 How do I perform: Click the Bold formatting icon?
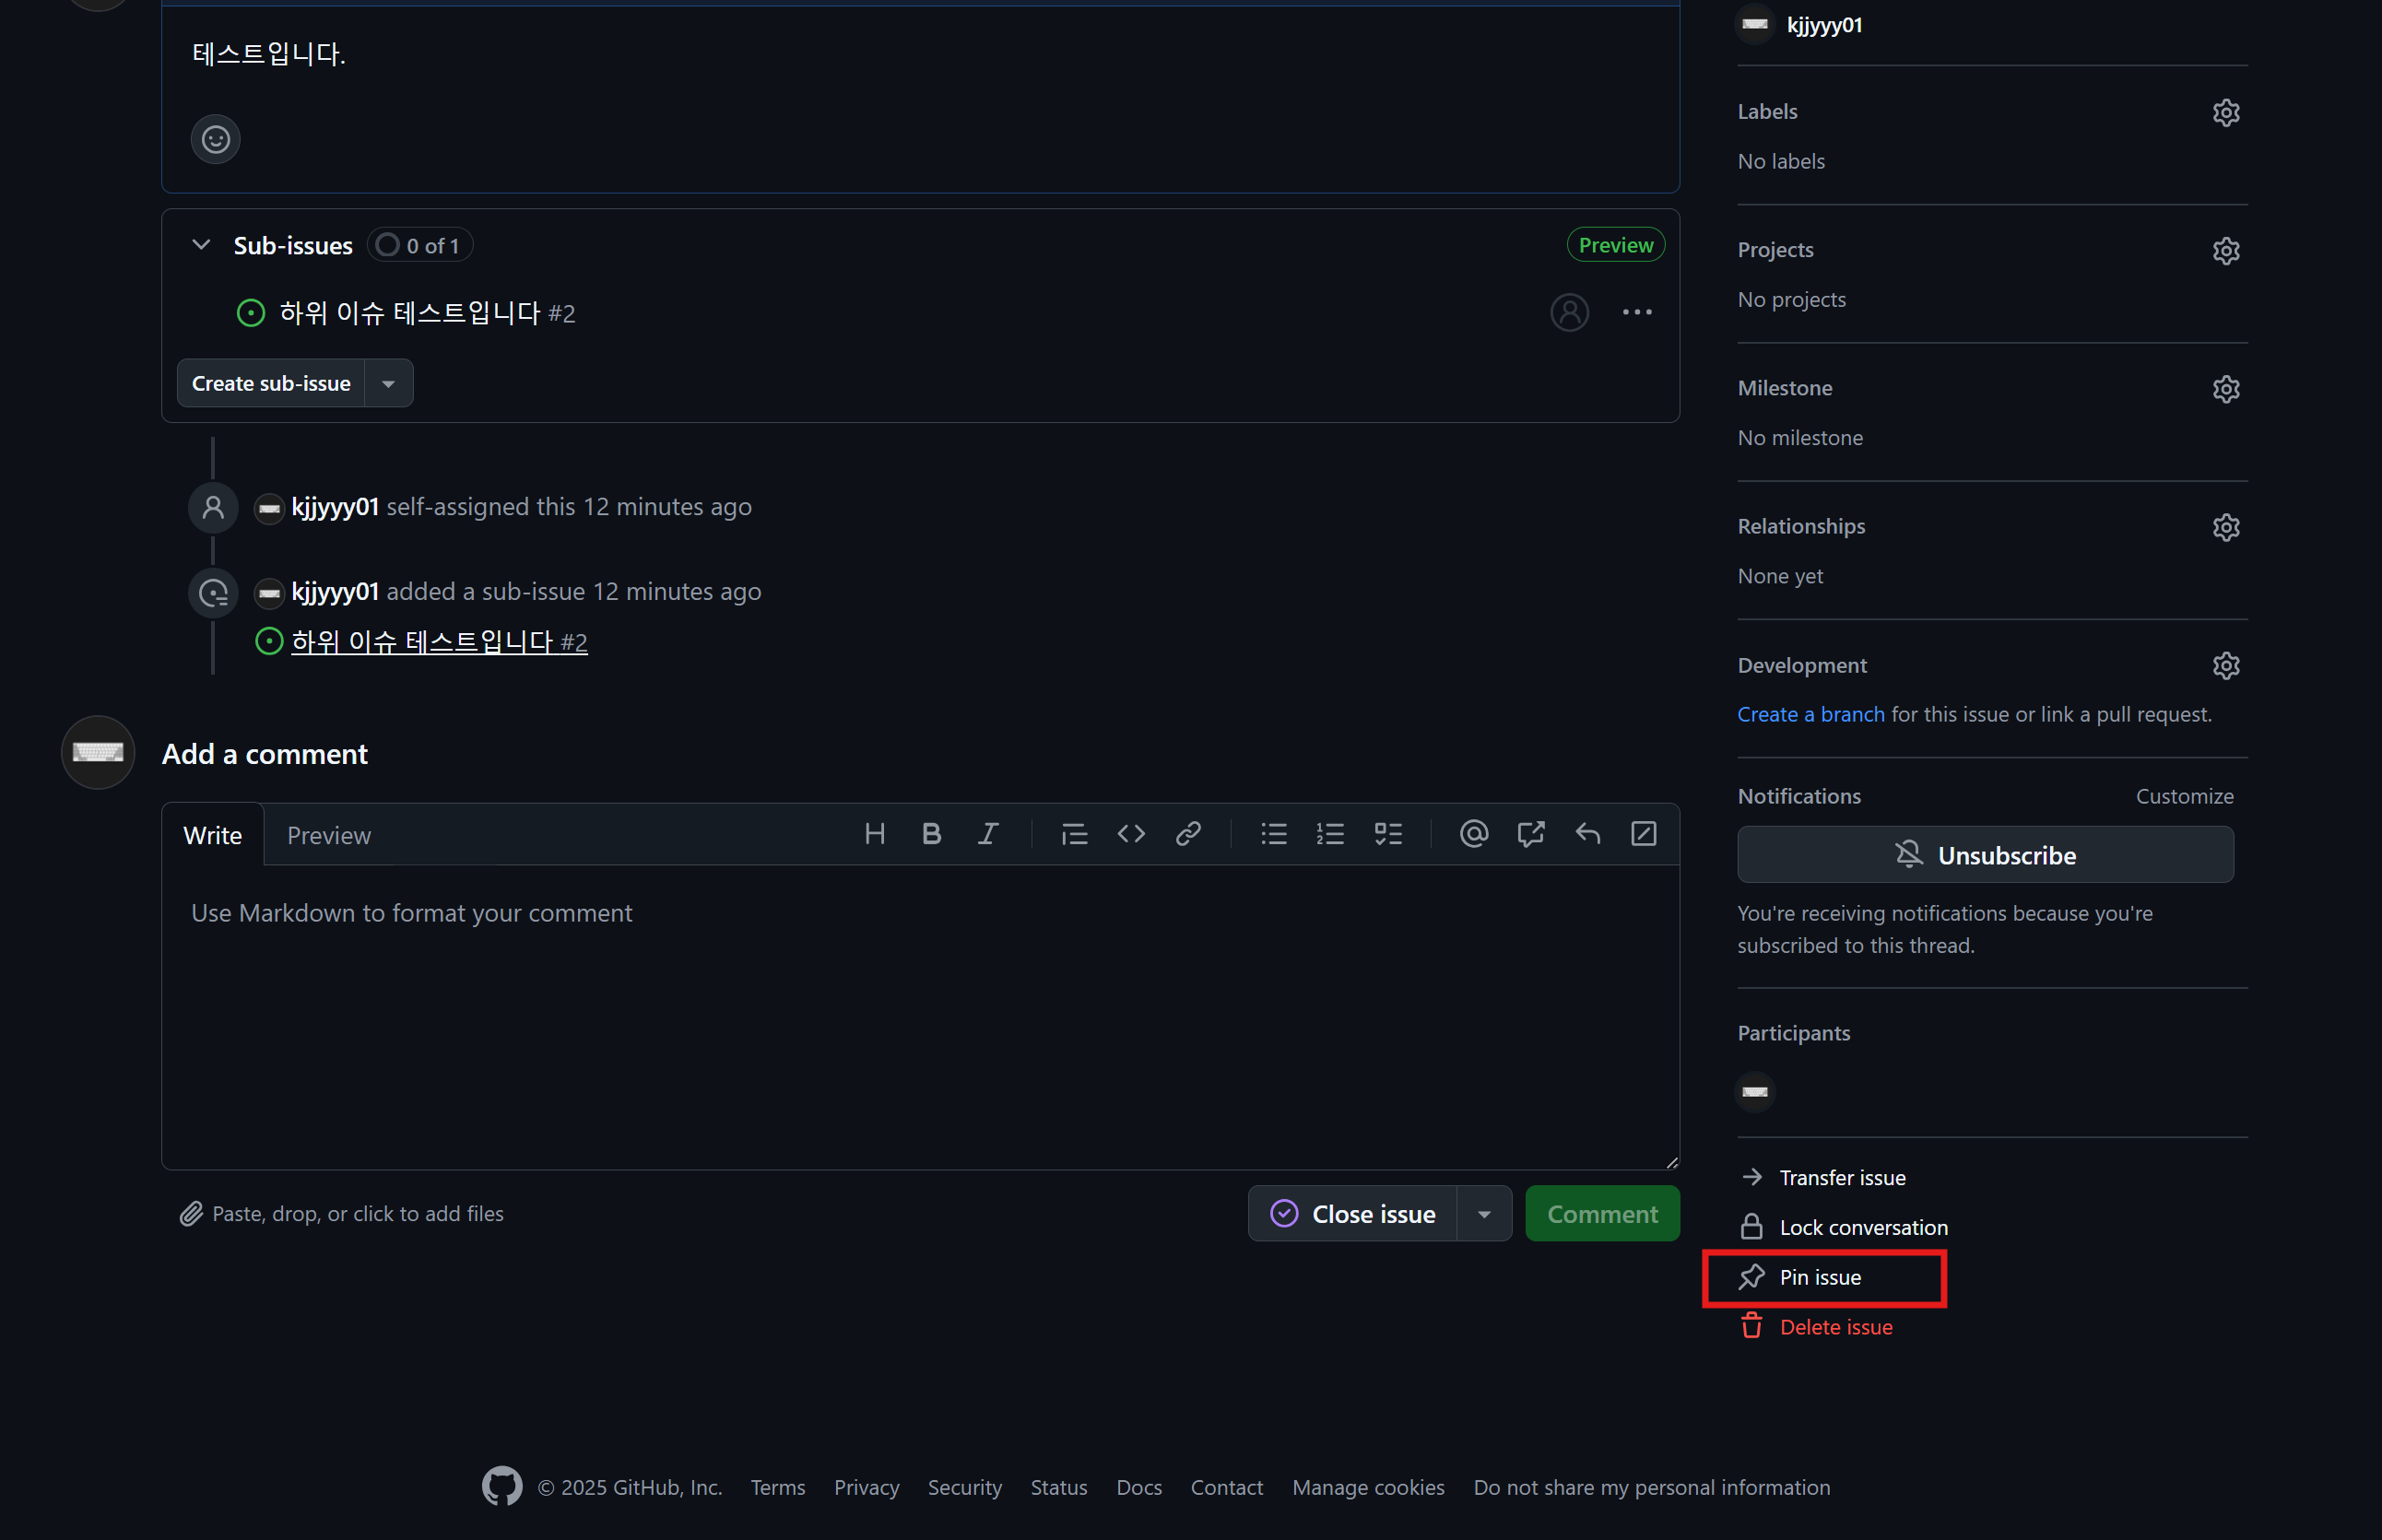[x=931, y=834]
